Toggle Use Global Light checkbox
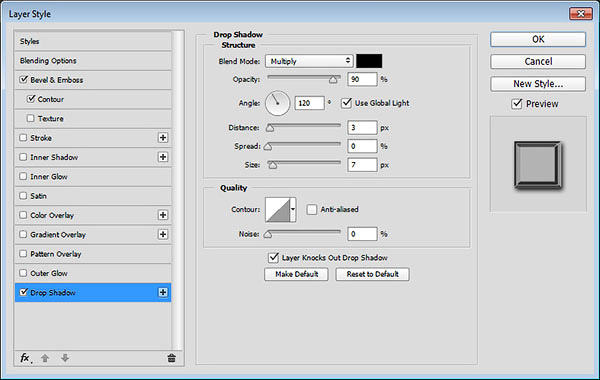Screen dimensions: 600x380 [x=346, y=103]
